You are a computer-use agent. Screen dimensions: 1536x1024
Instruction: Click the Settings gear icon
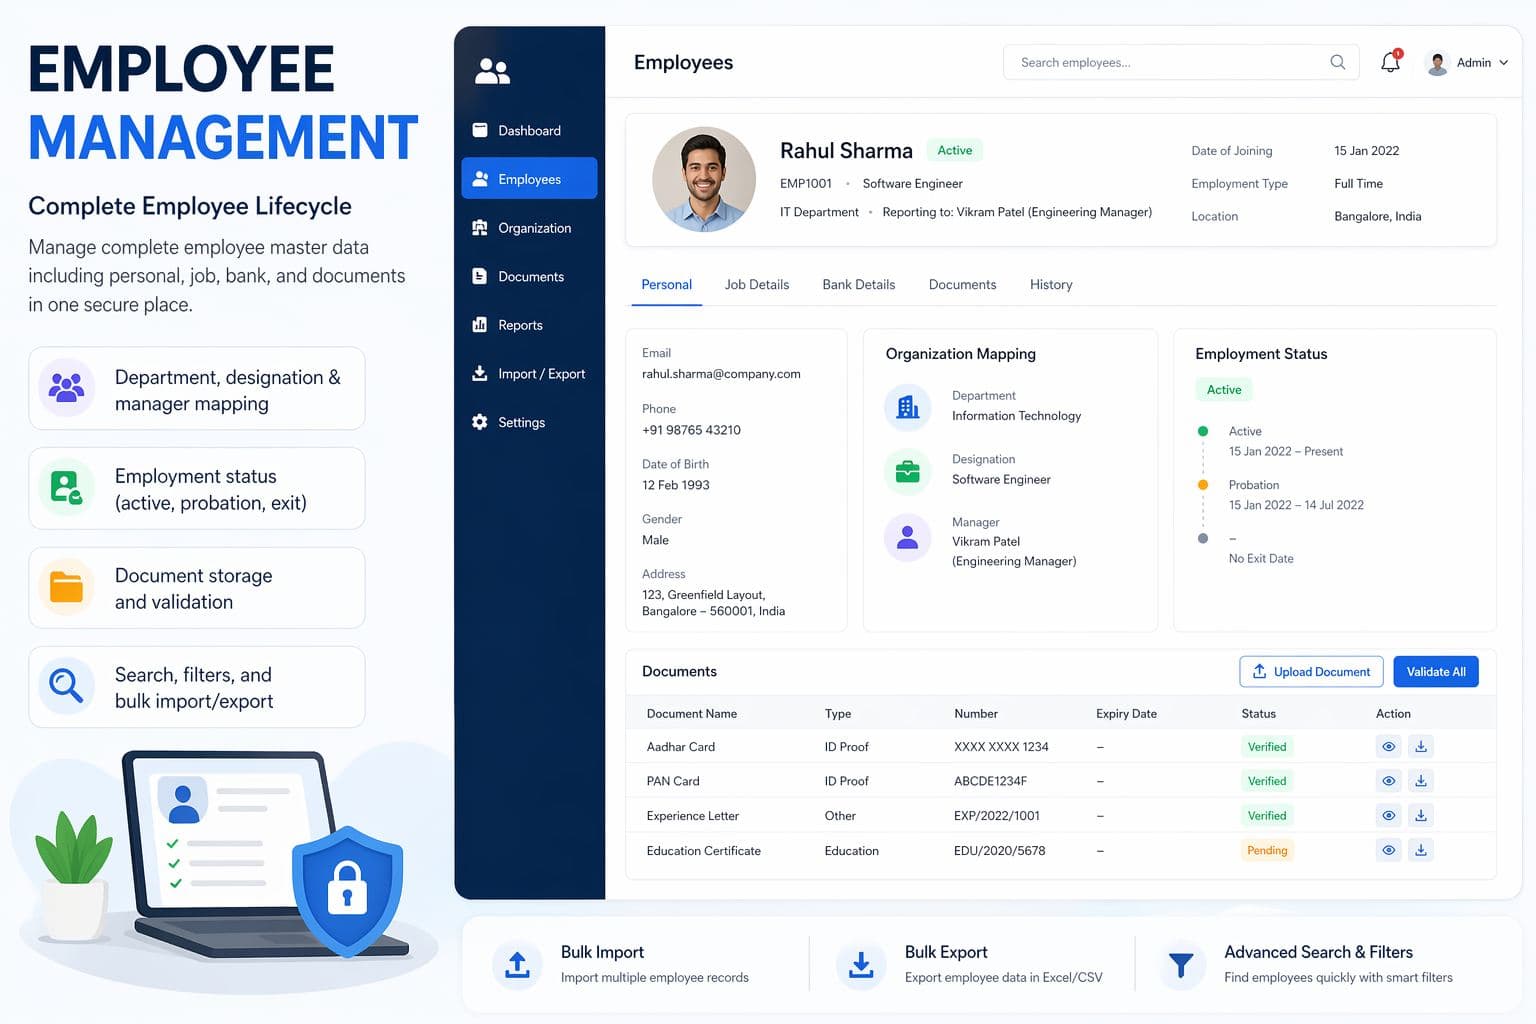click(x=480, y=422)
